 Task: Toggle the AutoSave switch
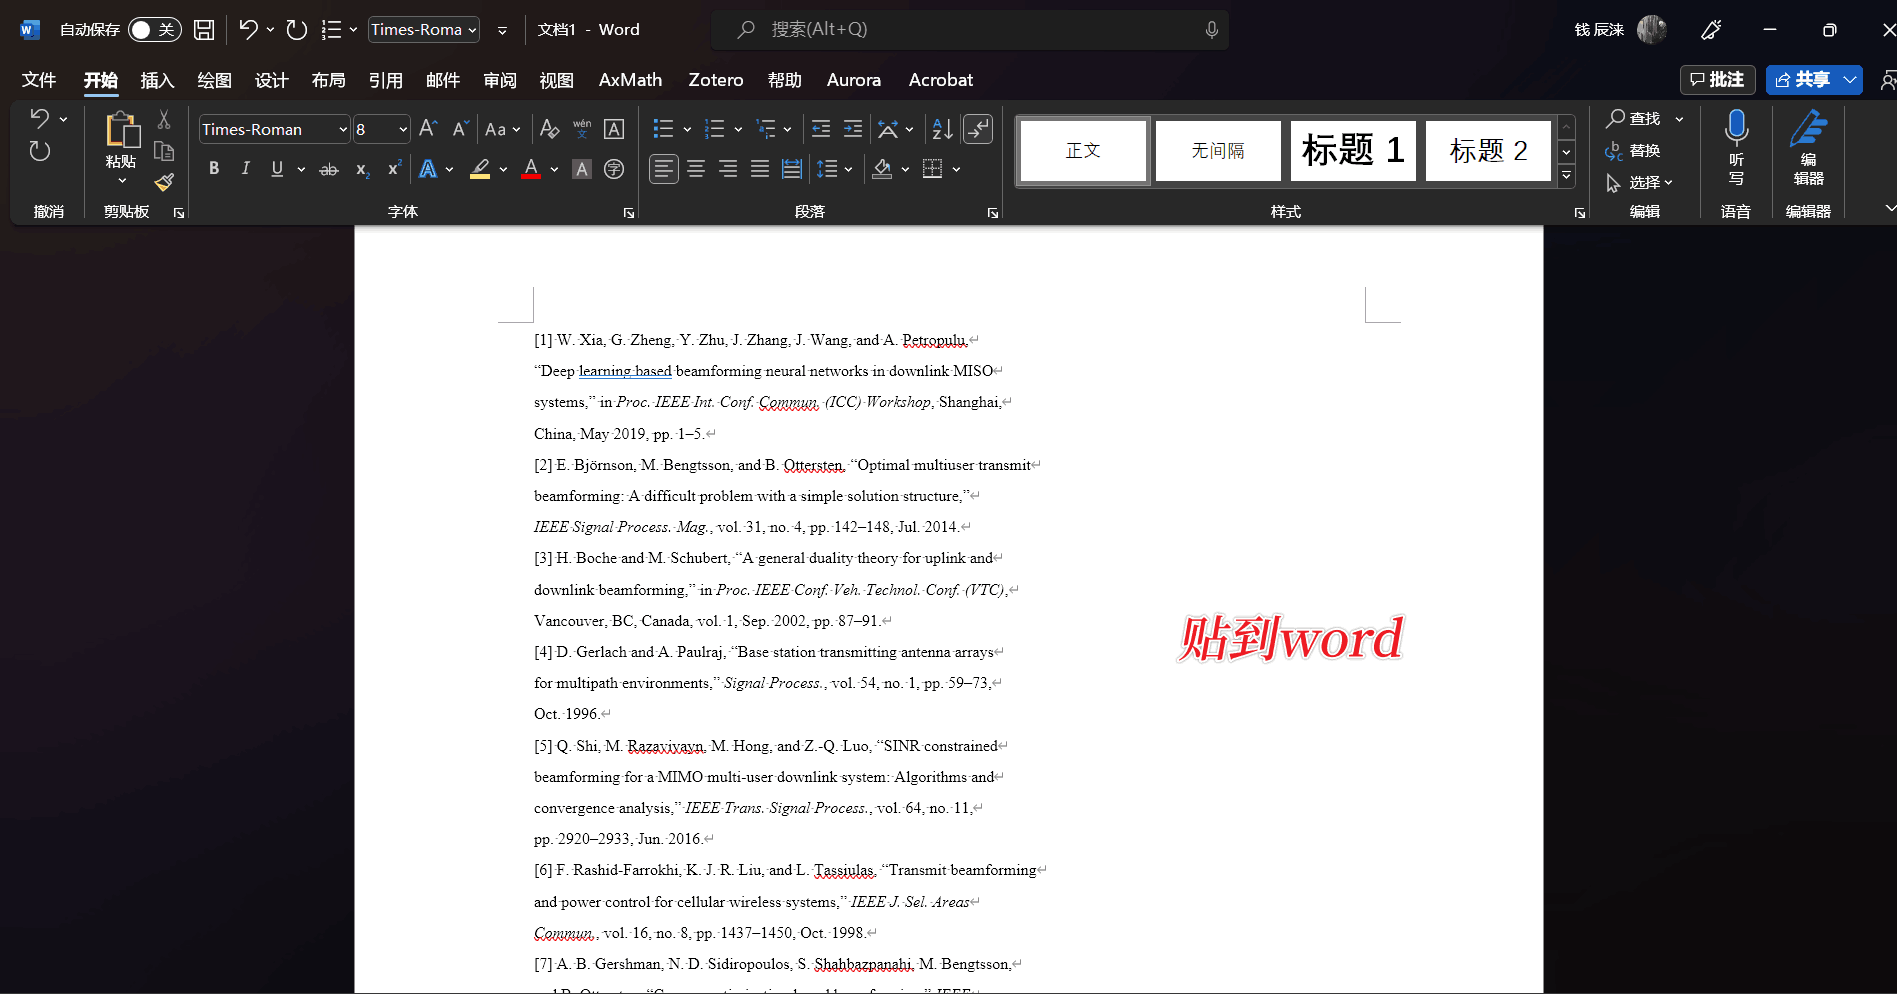[x=154, y=30]
